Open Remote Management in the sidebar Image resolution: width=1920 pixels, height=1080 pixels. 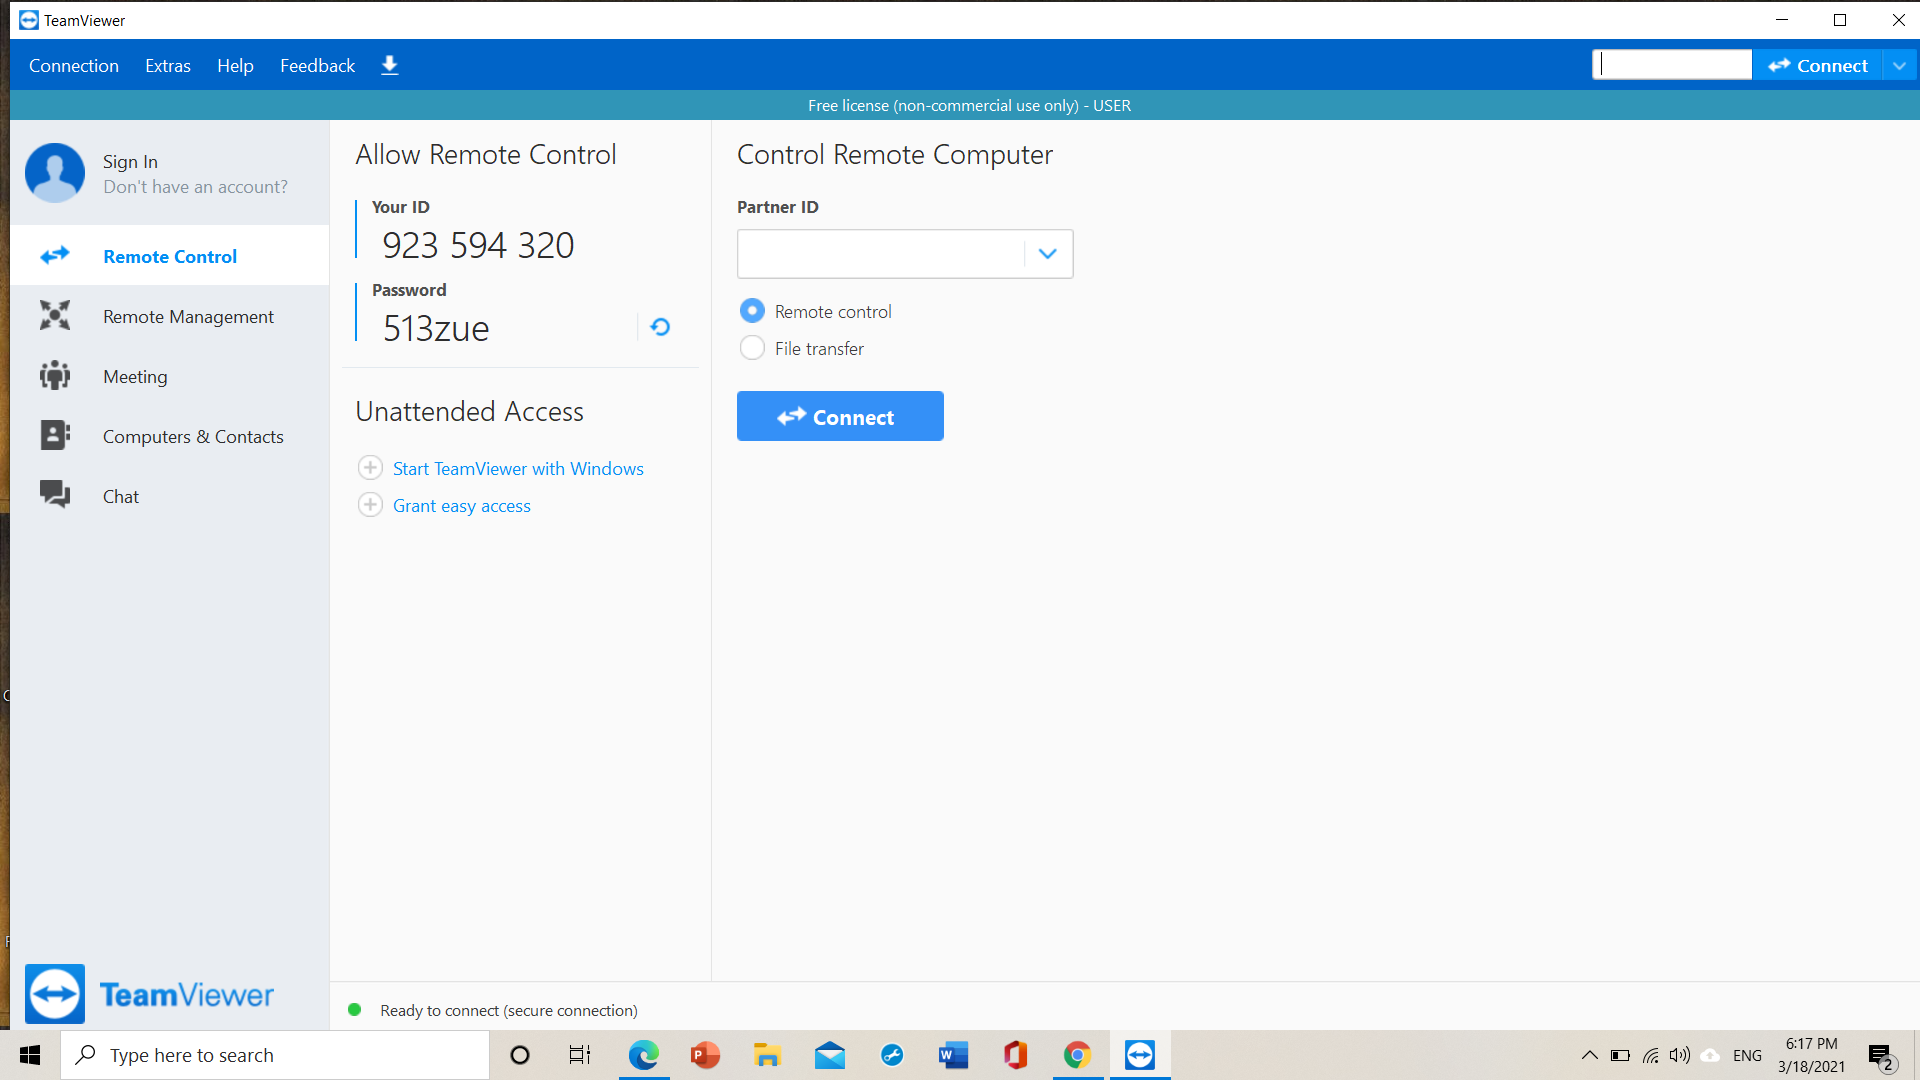(170, 316)
